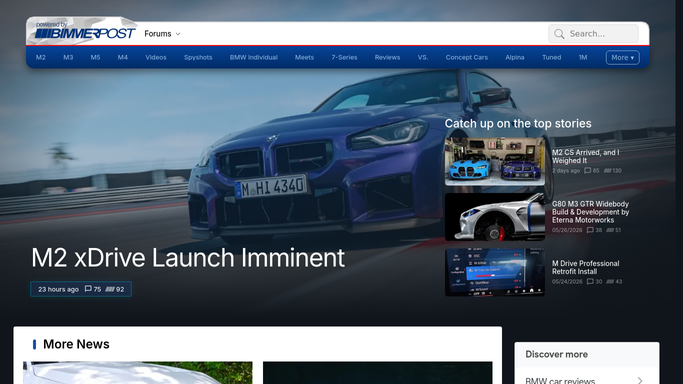
Task: Expand the More menu in navigation bar
Action: [622, 57]
